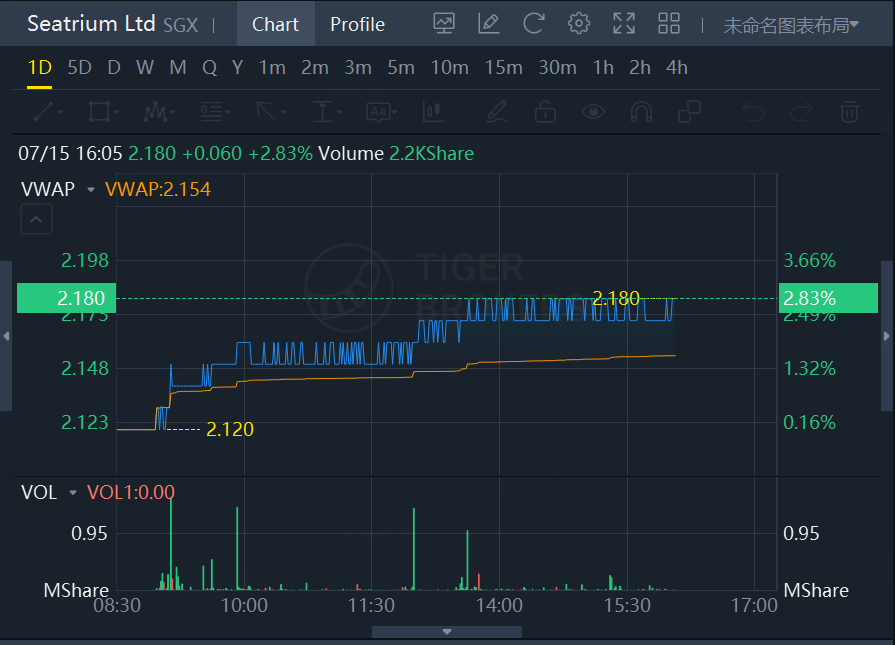
Task: Toggle drawings visibility eye icon
Action: click(x=593, y=112)
